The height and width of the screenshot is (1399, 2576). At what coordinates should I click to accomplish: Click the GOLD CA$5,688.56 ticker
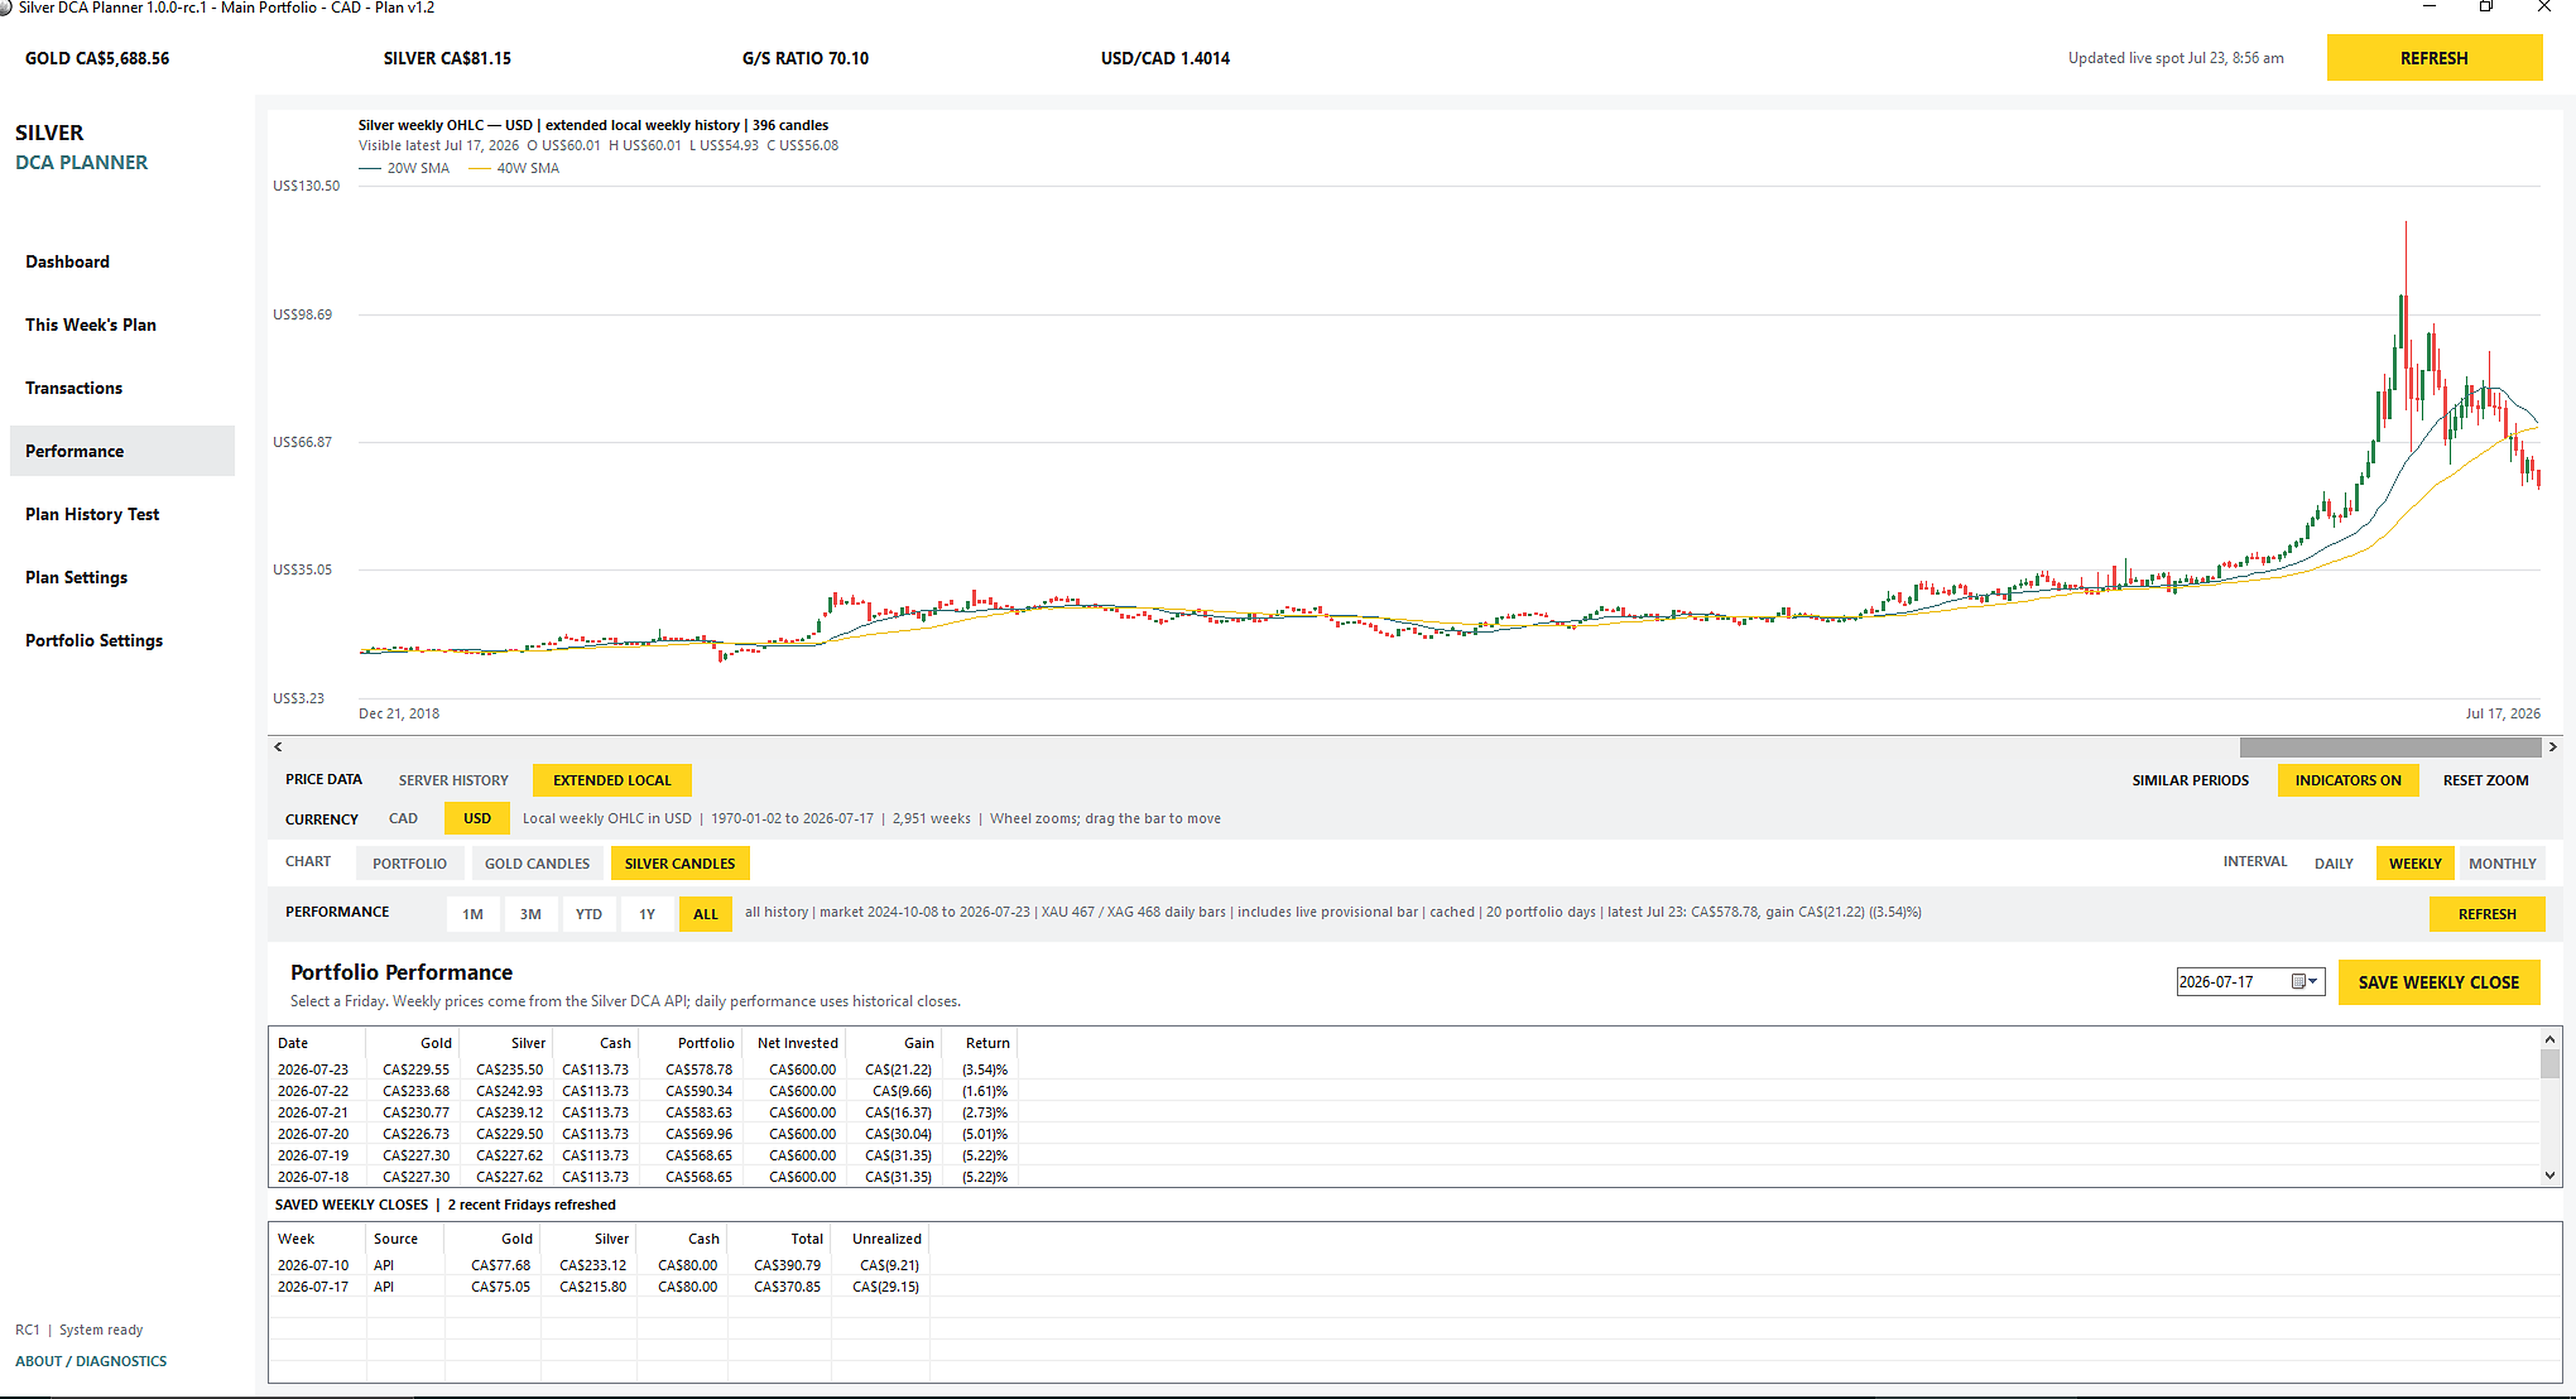tap(97, 58)
